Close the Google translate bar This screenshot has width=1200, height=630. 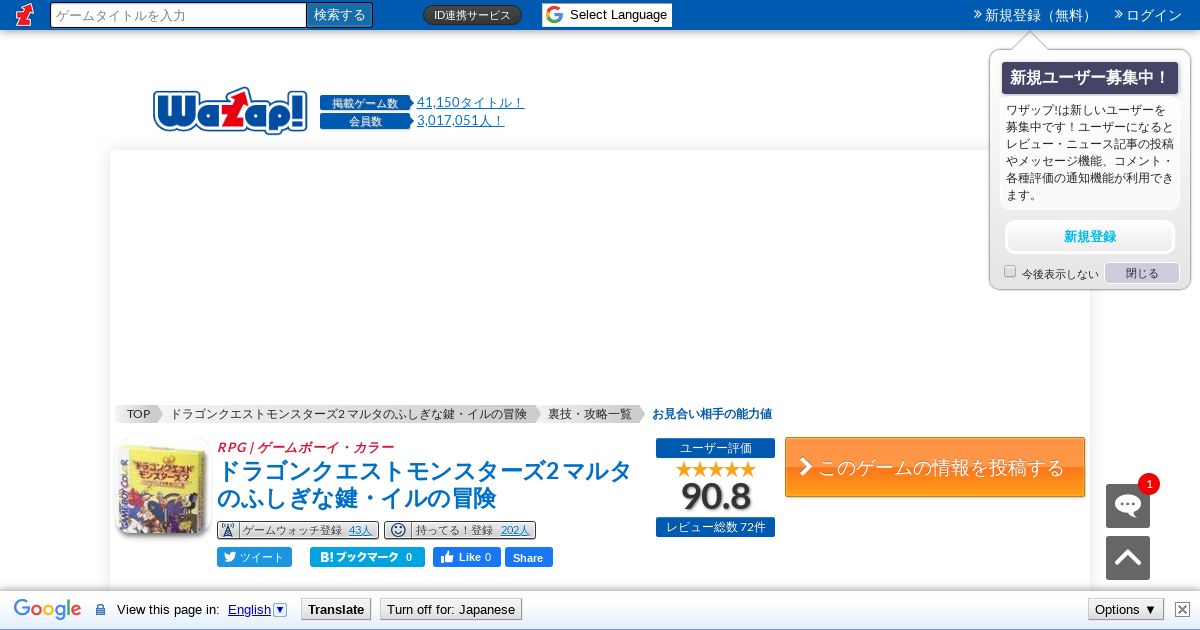point(1182,609)
